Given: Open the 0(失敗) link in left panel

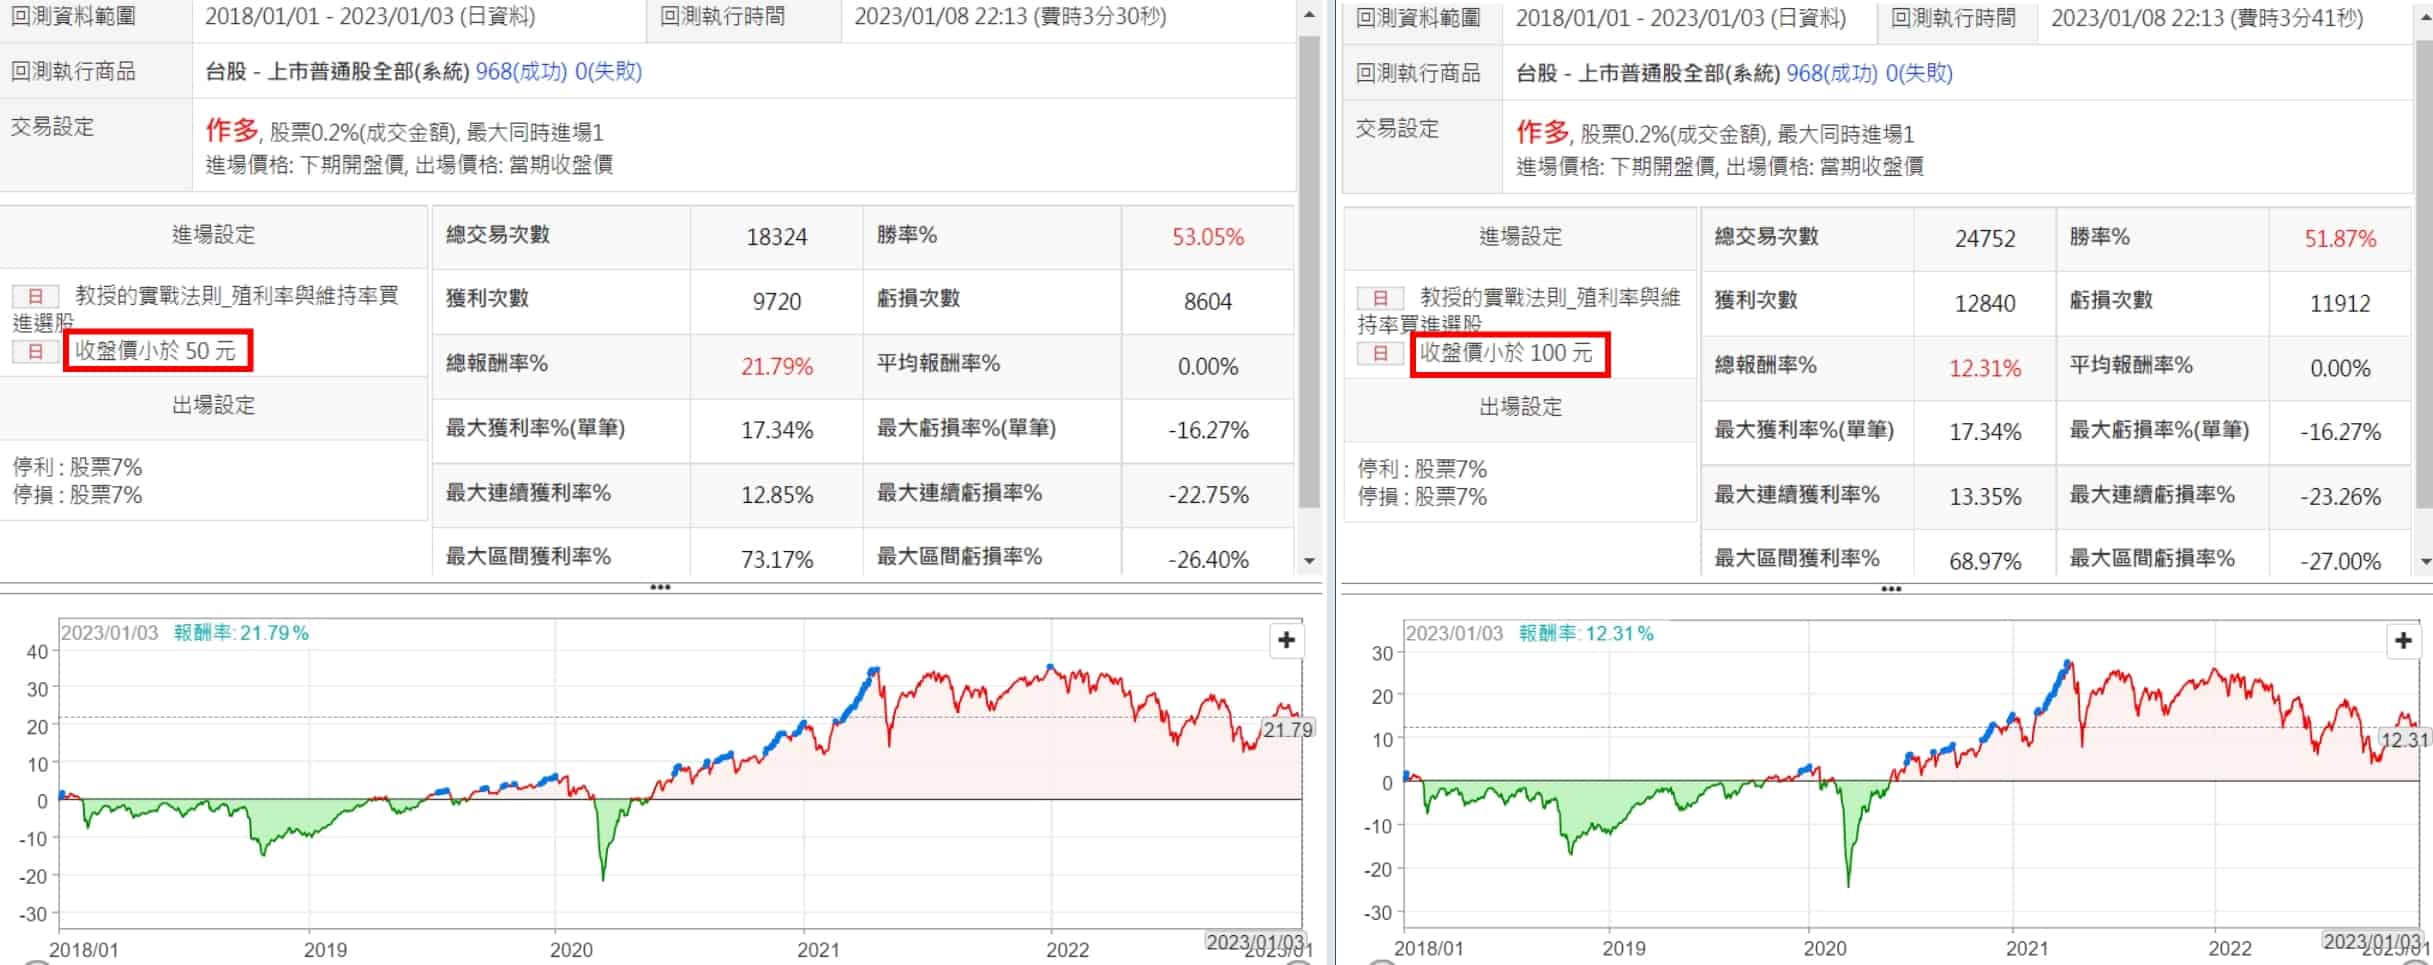Looking at the screenshot, I should point(608,72).
